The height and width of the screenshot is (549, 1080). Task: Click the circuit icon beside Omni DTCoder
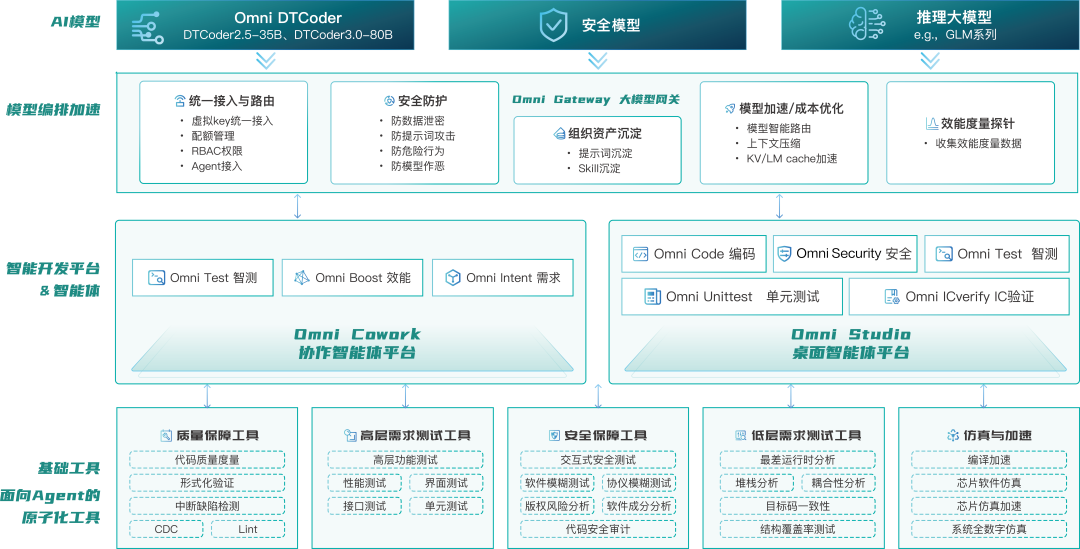click(147, 26)
